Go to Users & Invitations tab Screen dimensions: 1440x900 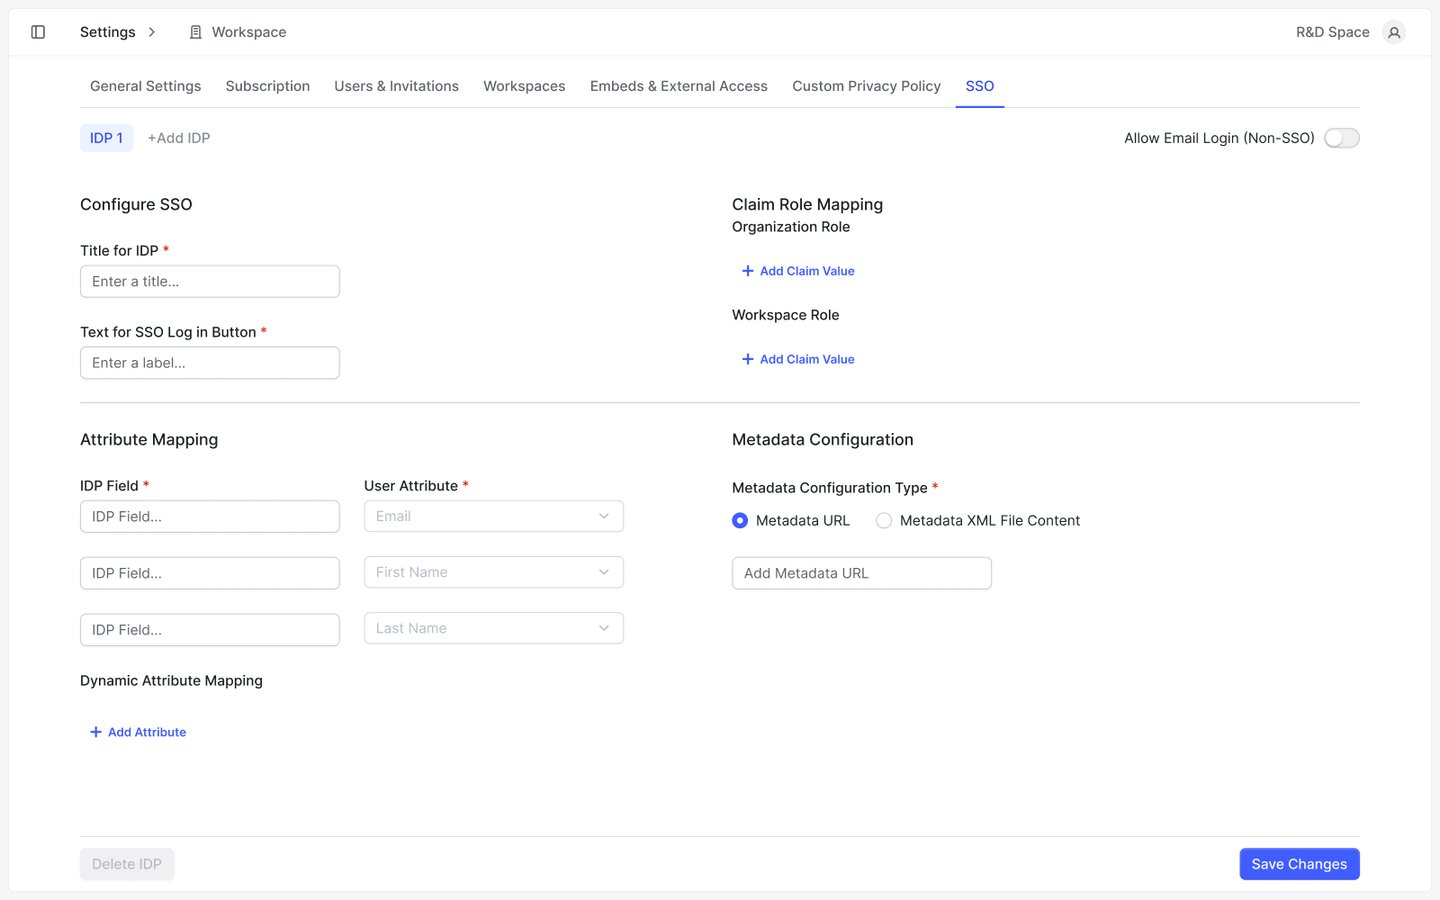(397, 86)
